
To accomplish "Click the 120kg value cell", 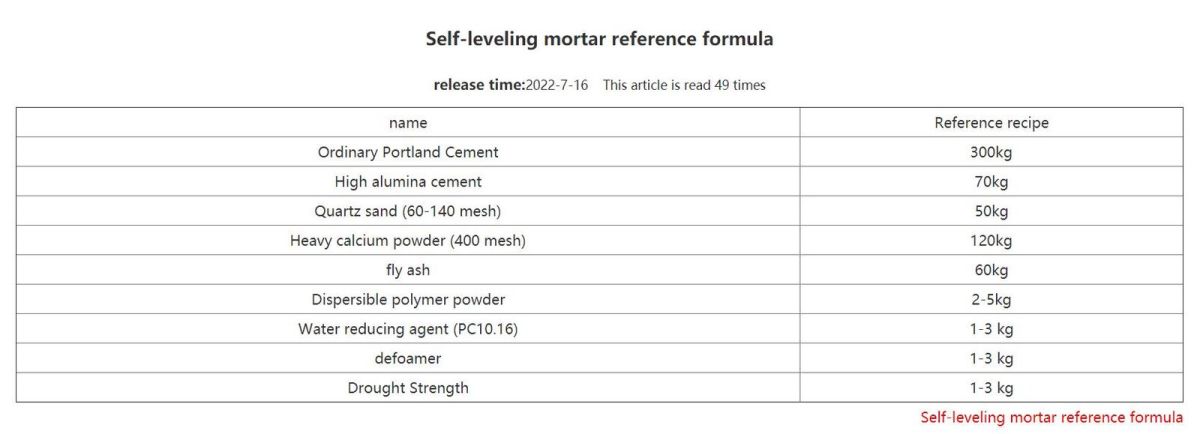I will click(x=991, y=241).
